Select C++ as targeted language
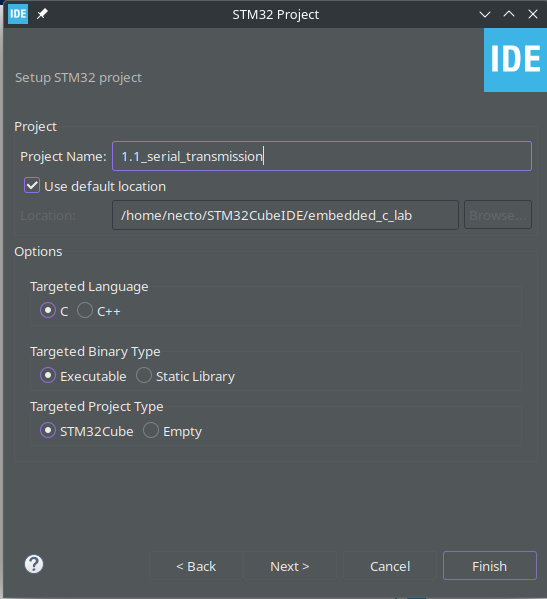This screenshot has width=547, height=599. click(x=85, y=310)
